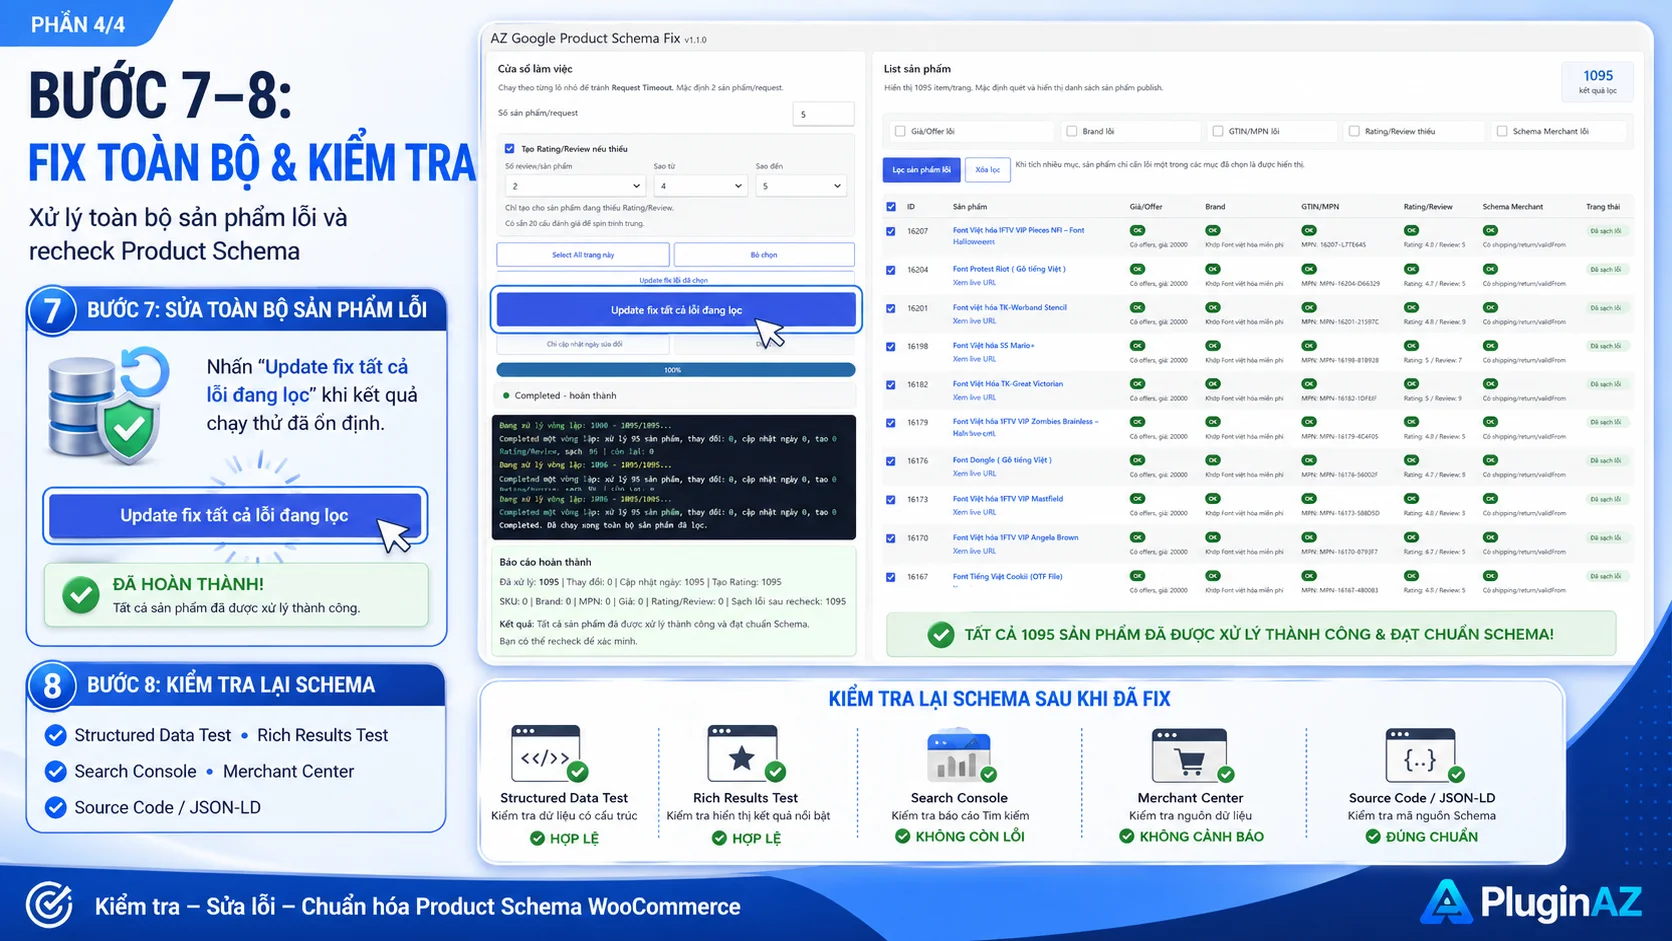The height and width of the screenshot is (941, 1672).
Task: Click the Báo cáo hoàn thành heading
Action: tap(545, 562)
